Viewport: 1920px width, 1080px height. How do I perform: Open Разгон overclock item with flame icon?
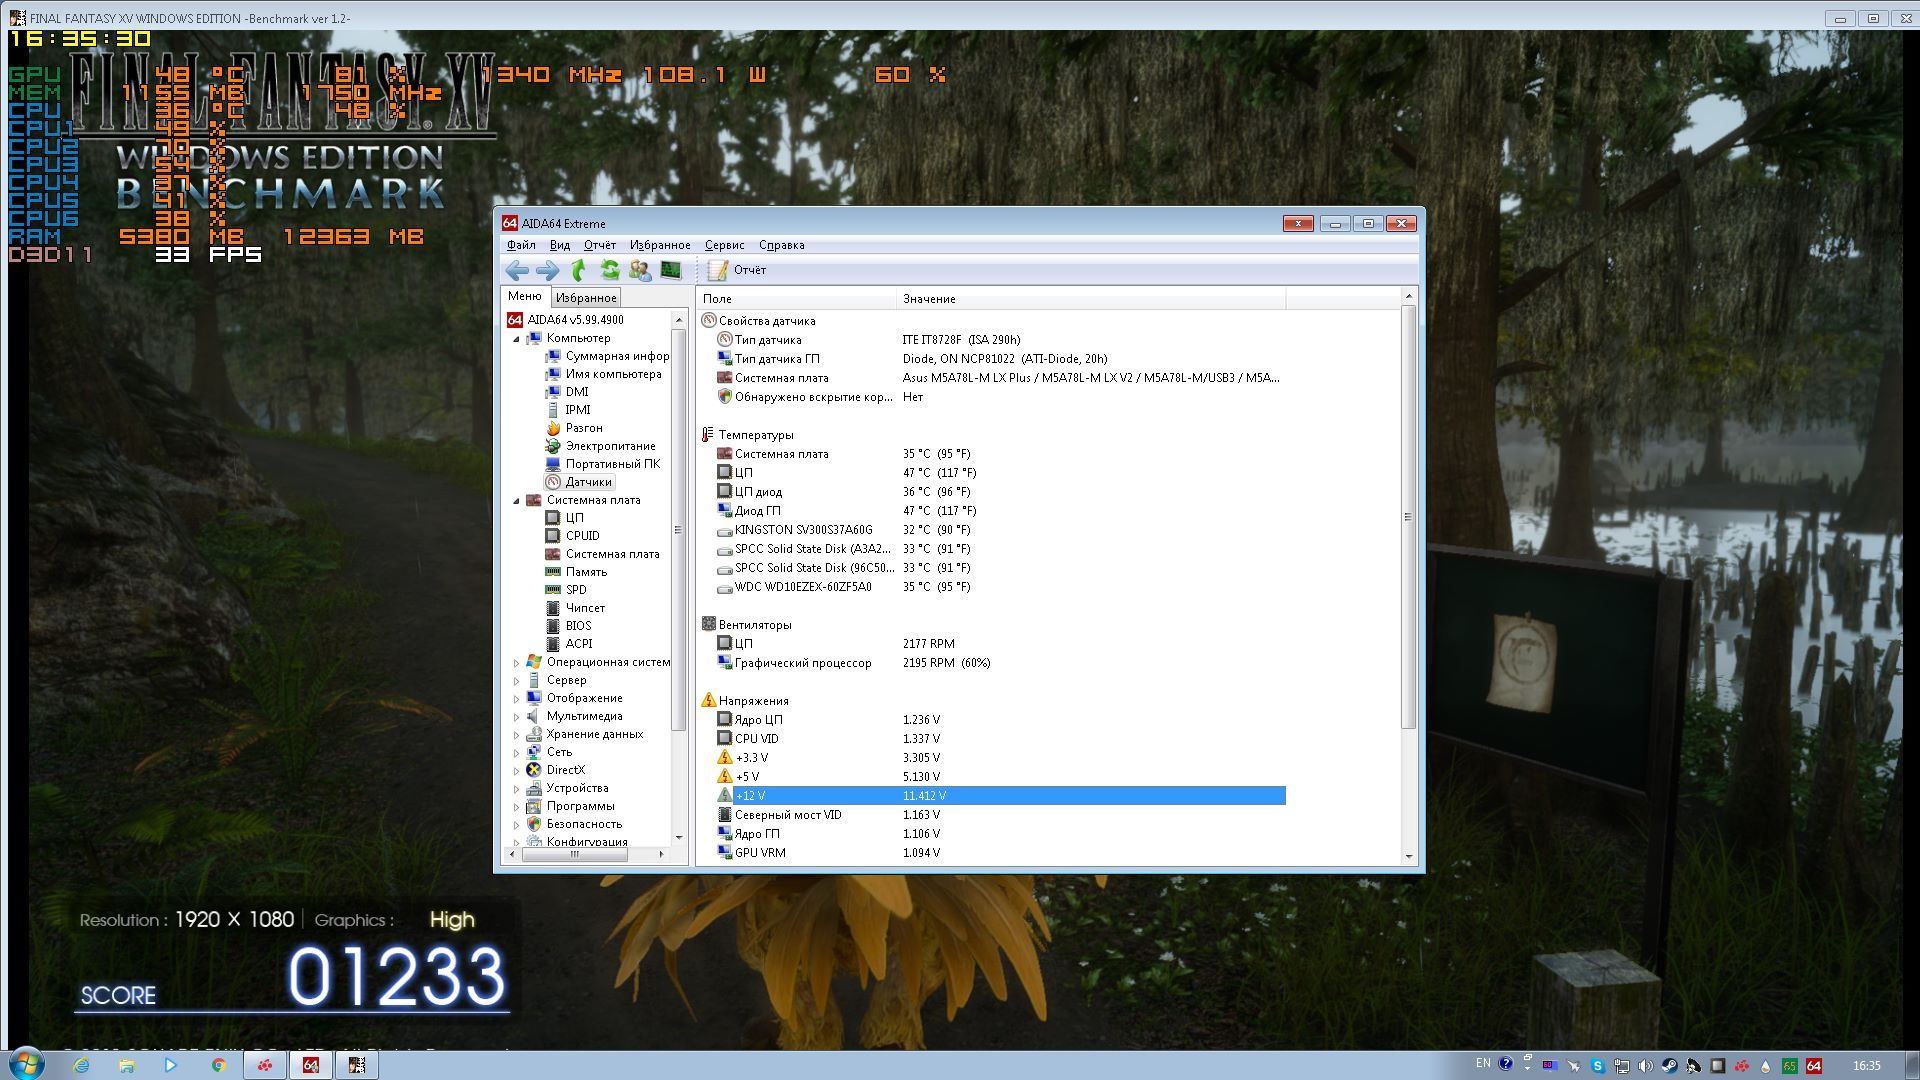(584, 428)
